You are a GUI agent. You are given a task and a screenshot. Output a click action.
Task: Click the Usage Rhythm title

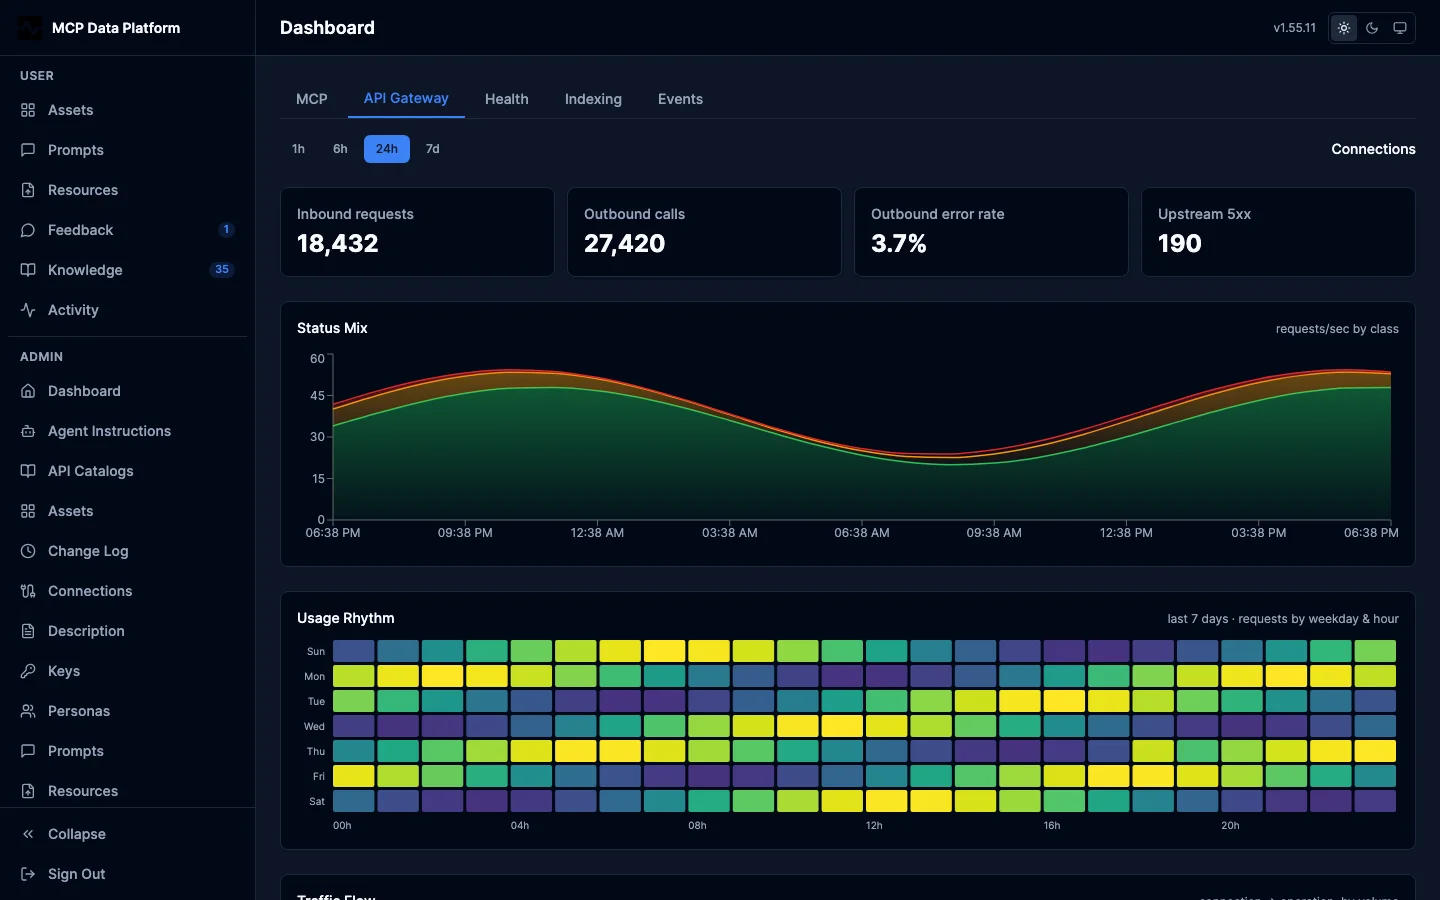click(x=346, y=618)
